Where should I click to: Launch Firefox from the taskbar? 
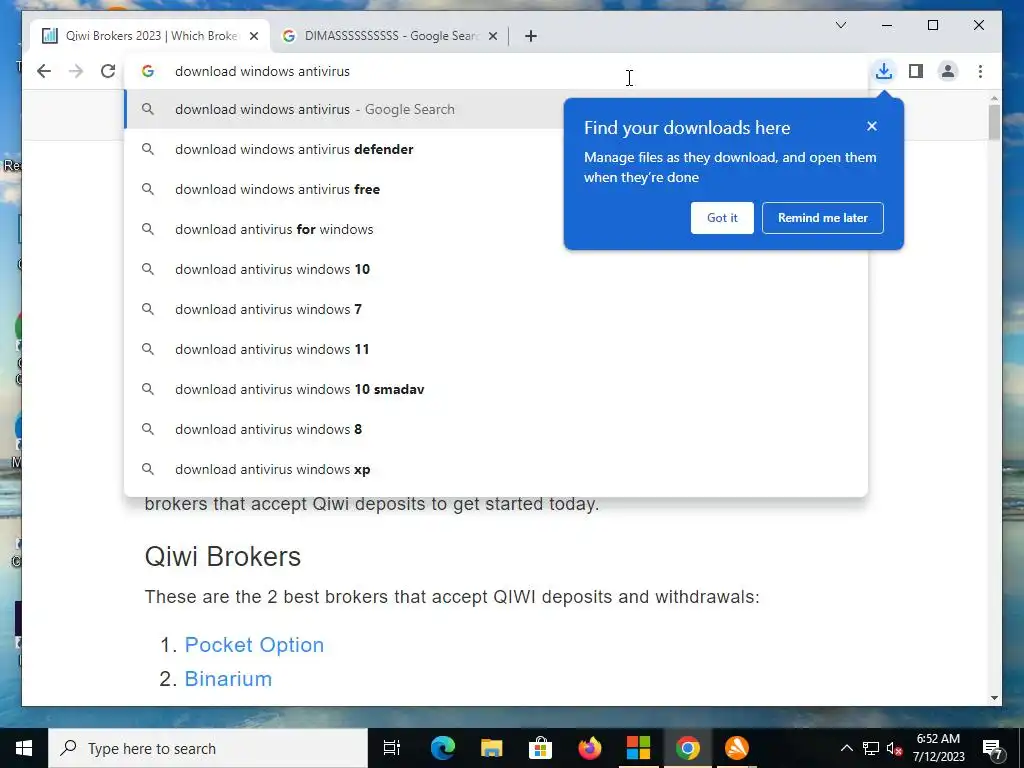(590, 748)
